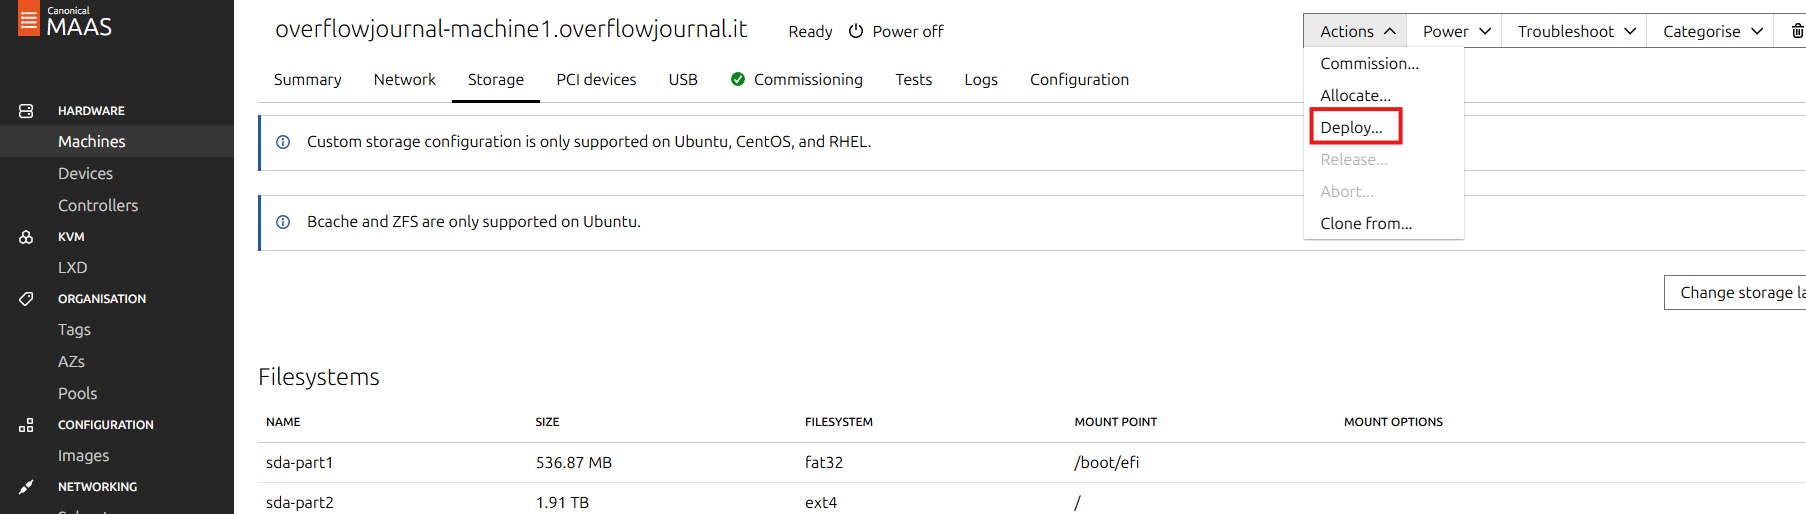Expand the Troubleshoot dropdown
The image size is (1806, 514).
[x=1574, y=31]
